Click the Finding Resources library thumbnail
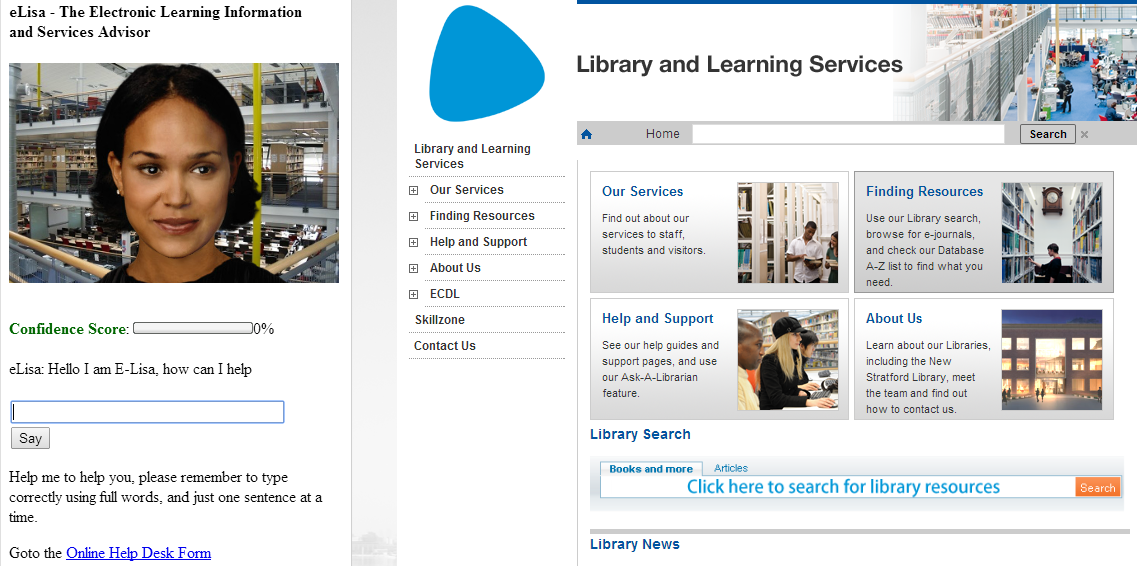The image size is (1137, 566). [x=1052, y=232]
